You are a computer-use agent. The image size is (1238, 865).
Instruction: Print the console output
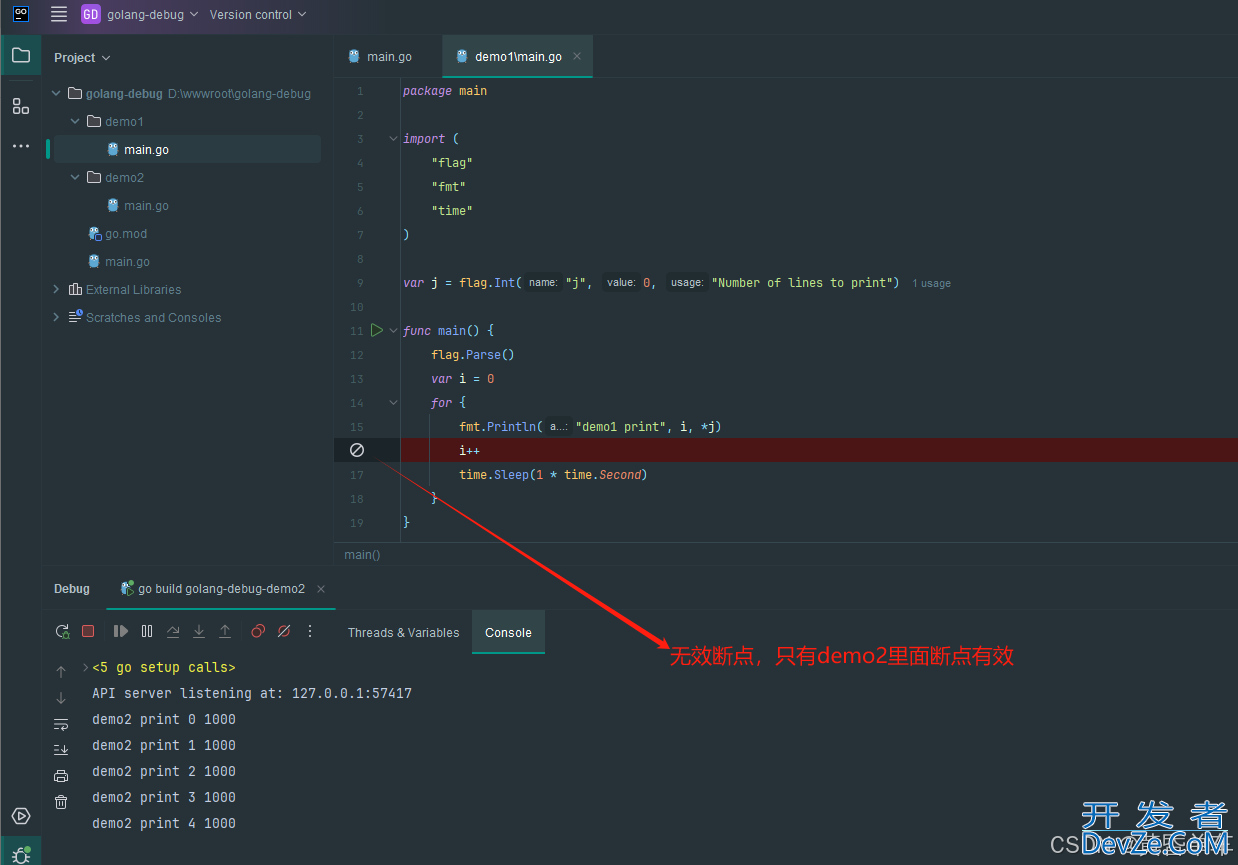[x=61, y=776]
